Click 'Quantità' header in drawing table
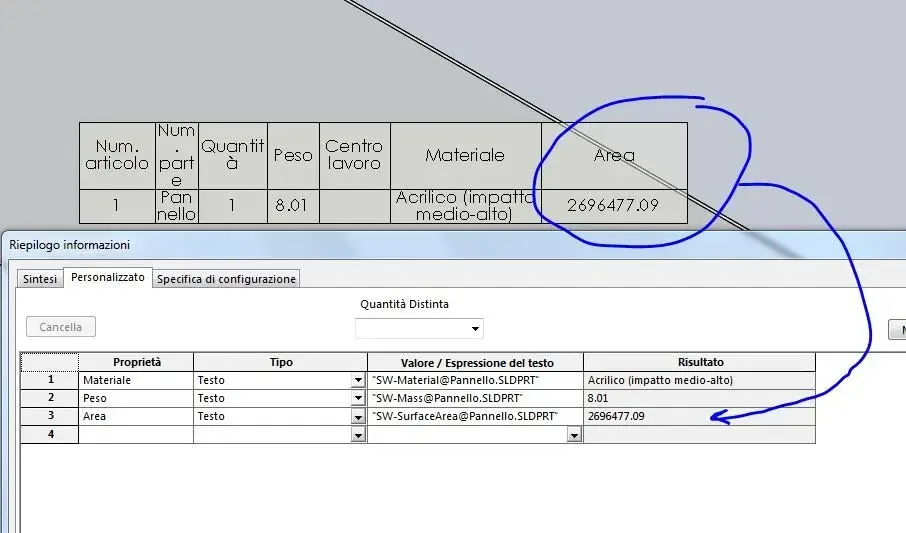Screen dimensions: 906x533 (x=232, y=156)
